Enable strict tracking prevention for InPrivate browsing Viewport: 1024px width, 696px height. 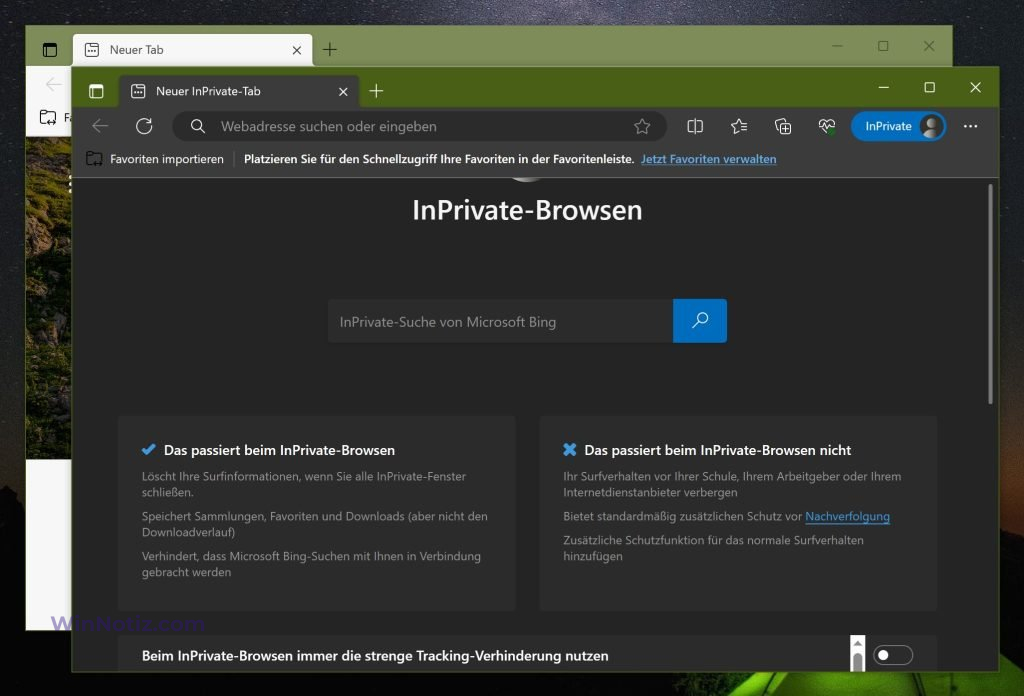[893, 655]
